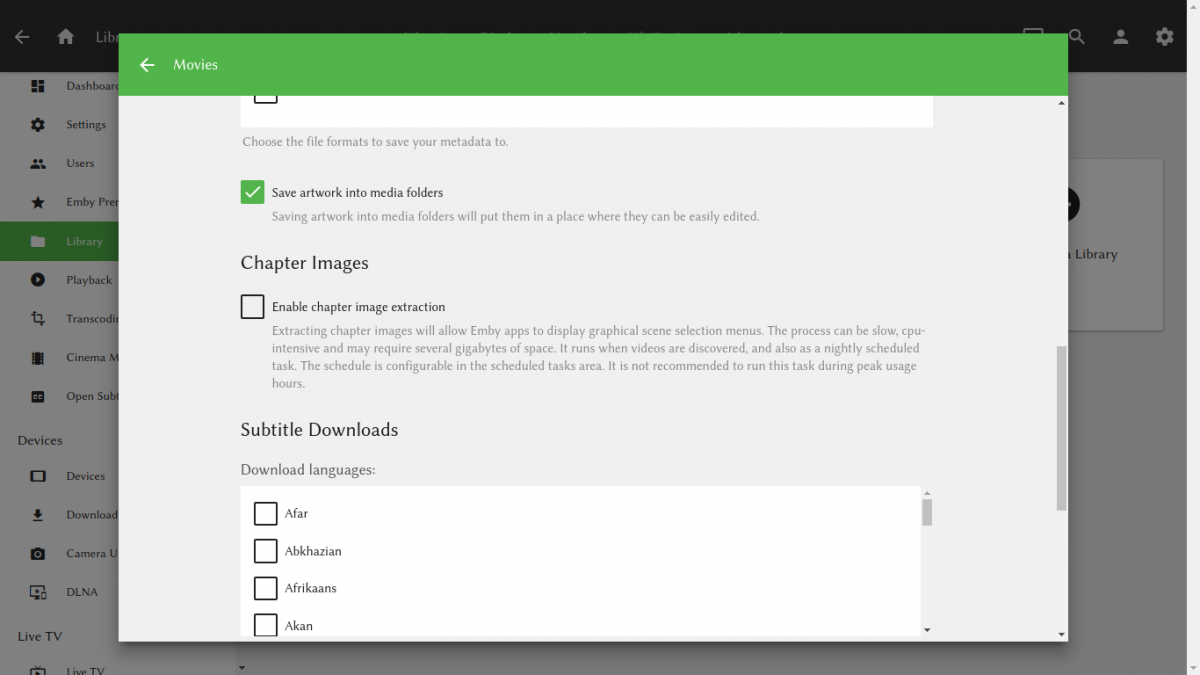
Task: Click the dialog scrollbar down arrow
Action: point(1062,635)
